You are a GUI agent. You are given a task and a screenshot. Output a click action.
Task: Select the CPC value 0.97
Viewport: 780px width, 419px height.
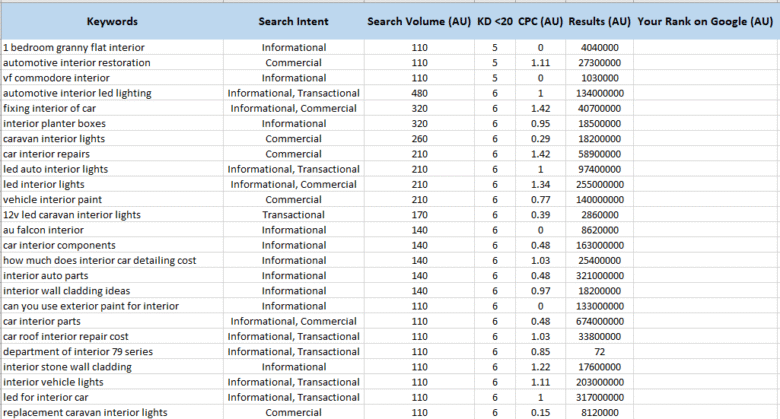[540, 291]
